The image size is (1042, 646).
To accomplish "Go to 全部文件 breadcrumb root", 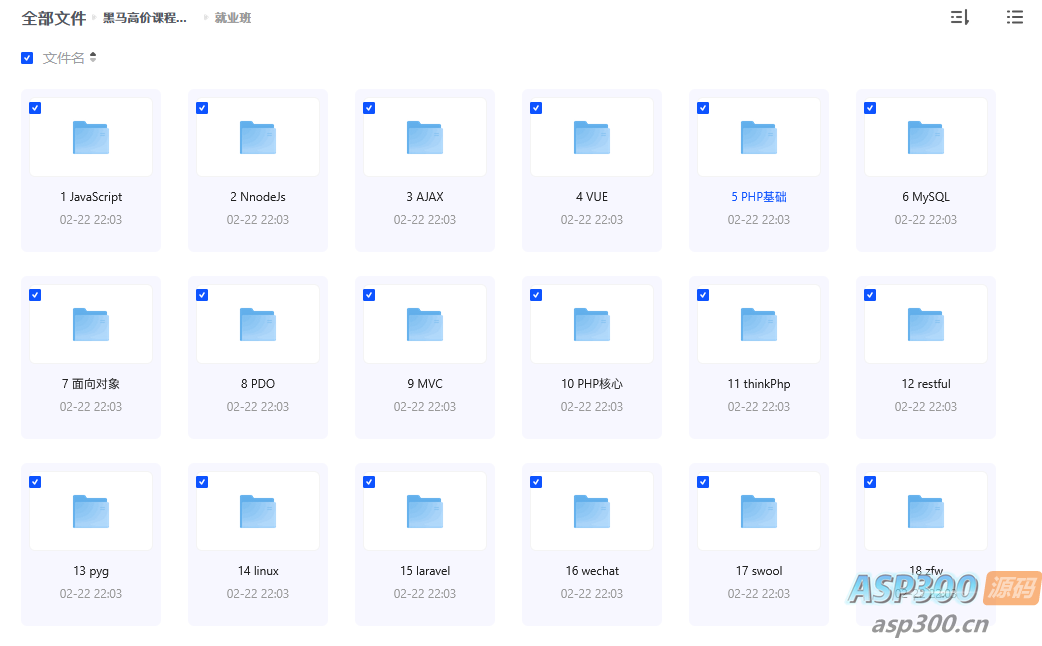I will pos(54,18).
